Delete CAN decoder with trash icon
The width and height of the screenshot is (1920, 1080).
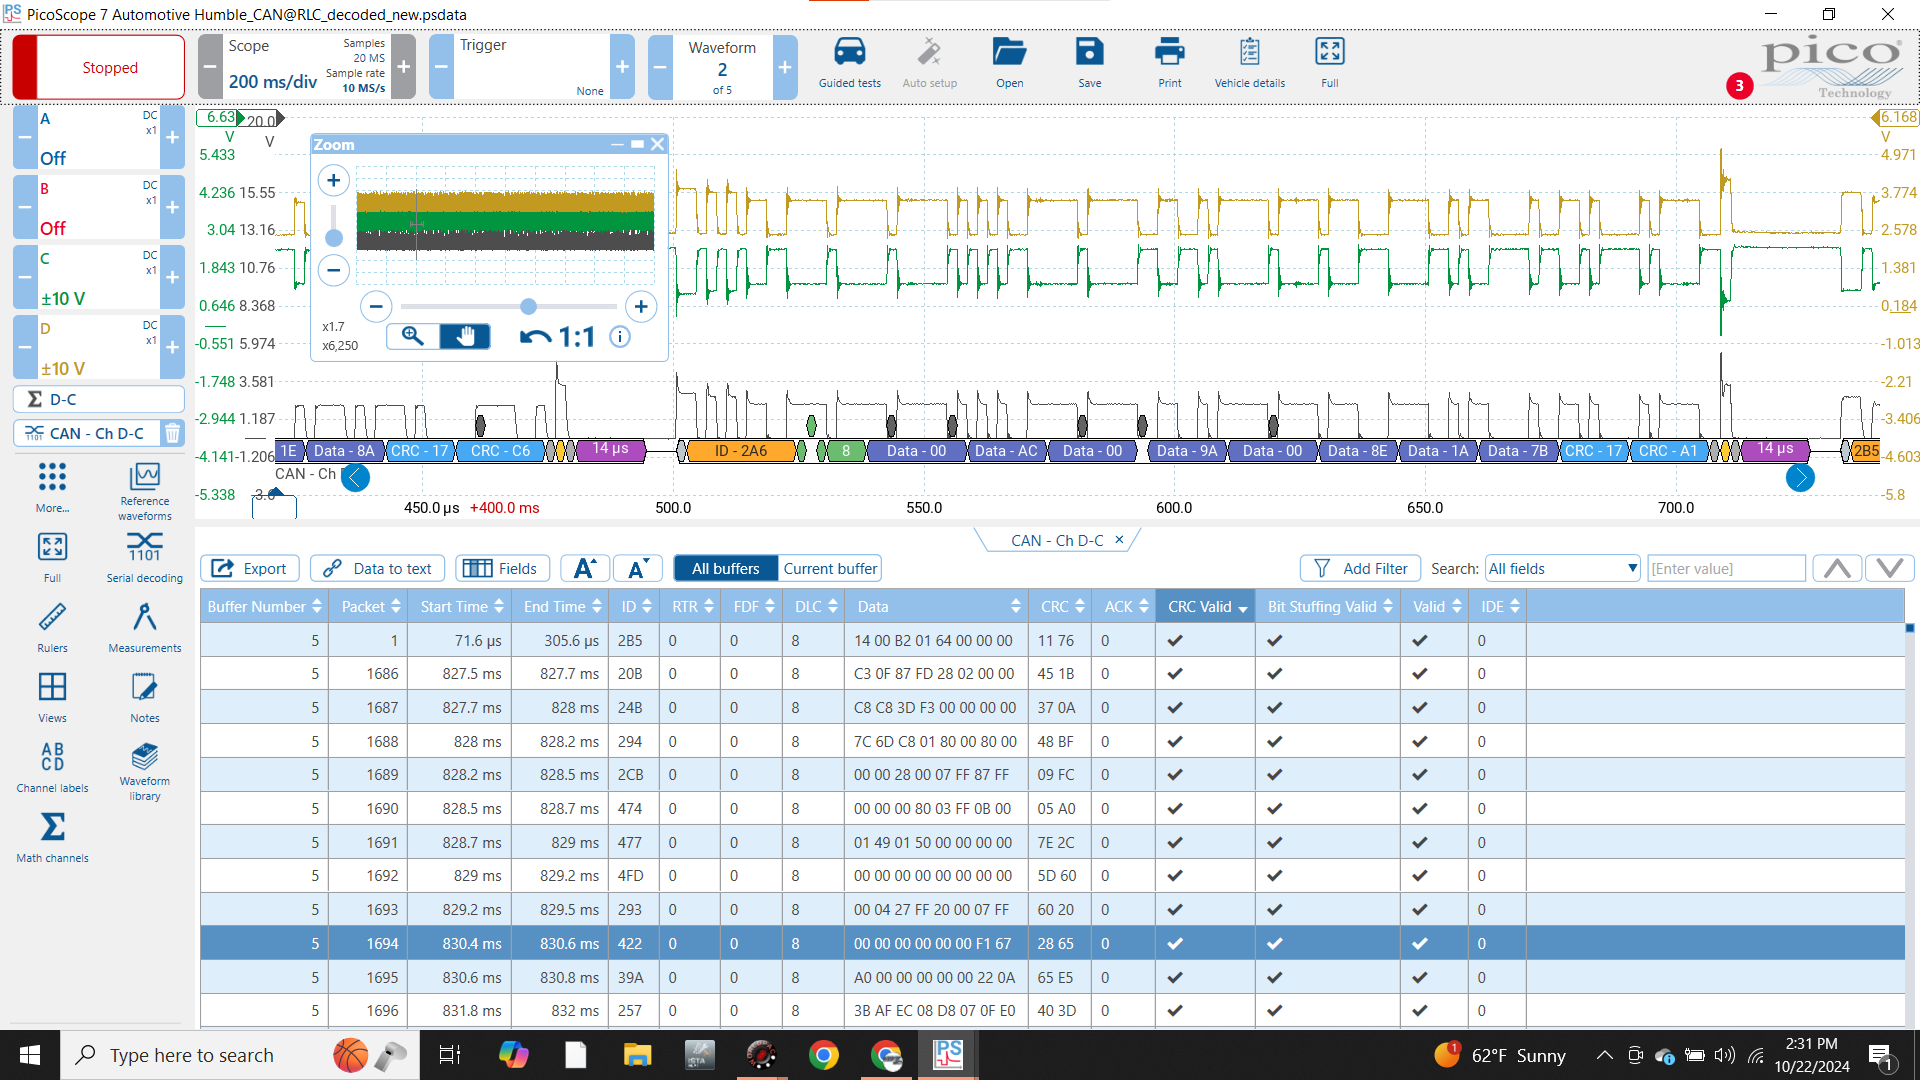[x=172, y=433]
